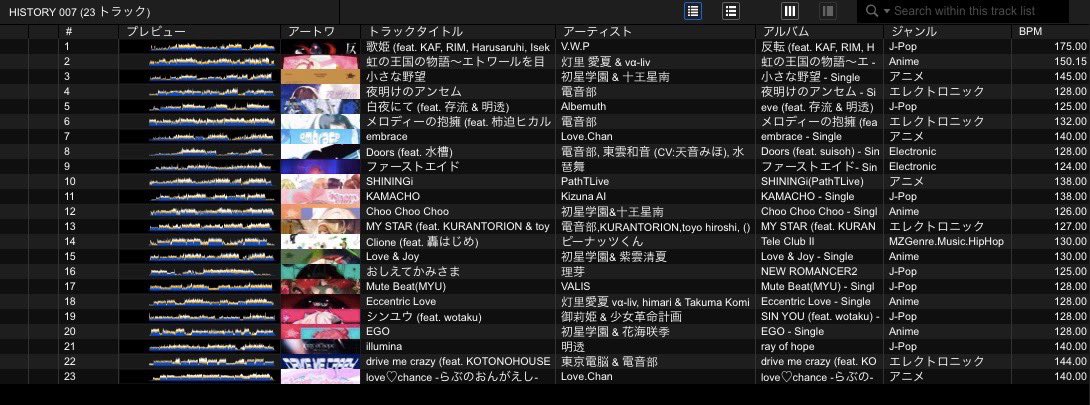
Task: Focus the 'Search within this track list' field
Action: click(x=965, y=11)
